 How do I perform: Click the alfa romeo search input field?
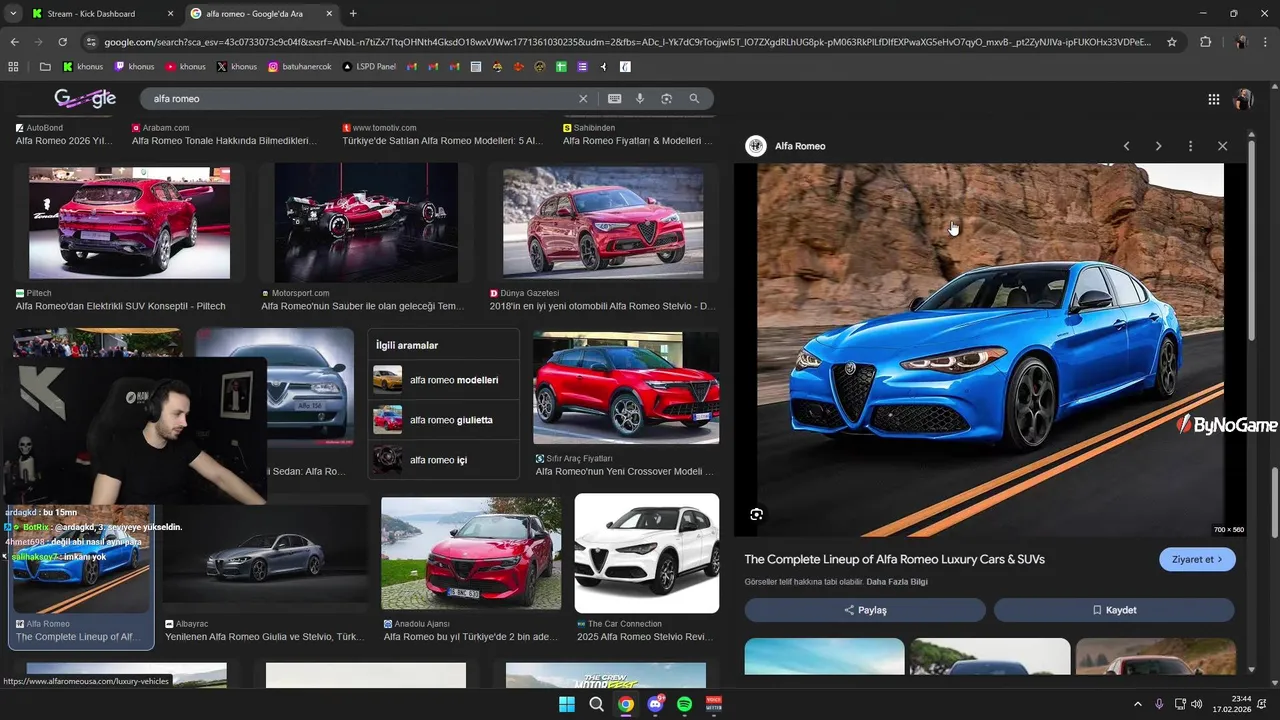tap(360, 99)
